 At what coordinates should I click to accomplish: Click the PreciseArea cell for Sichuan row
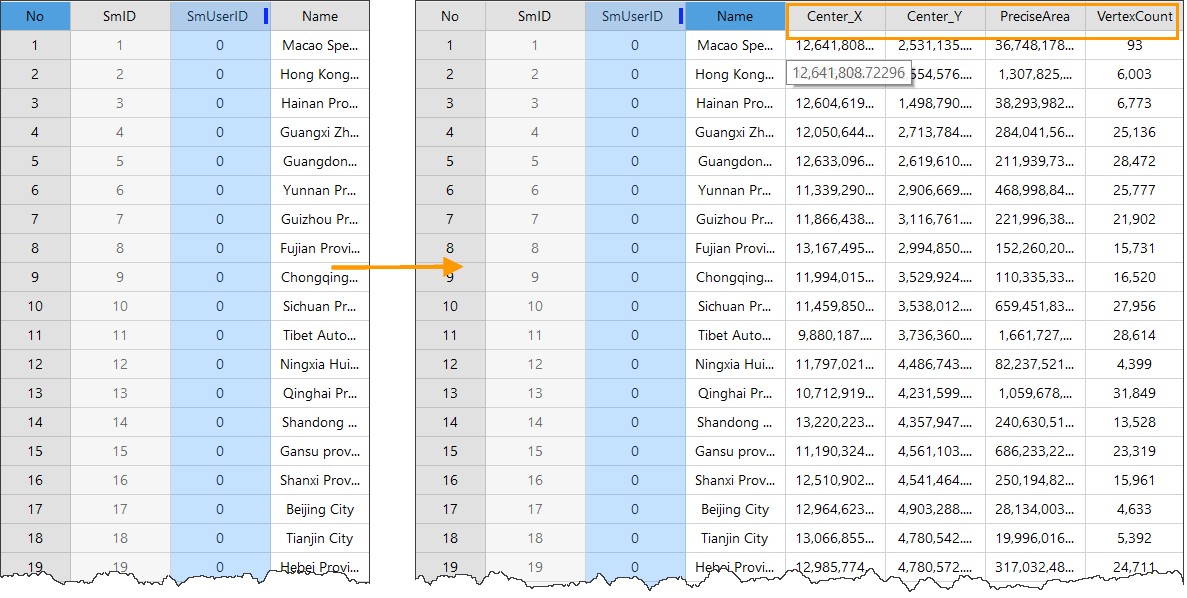[x=1035, y=307]
